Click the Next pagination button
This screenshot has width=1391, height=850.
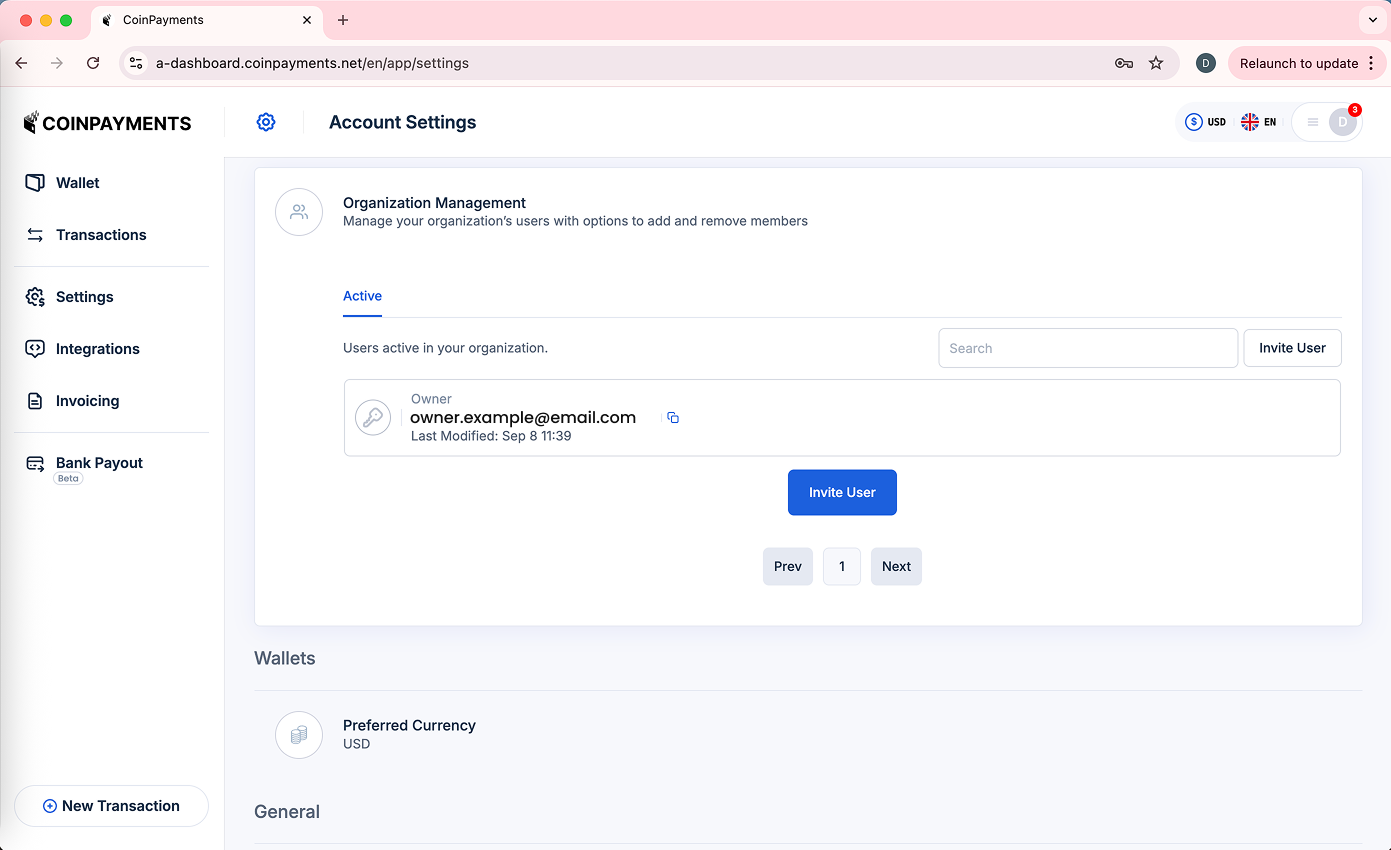click(x=896, y=566)
